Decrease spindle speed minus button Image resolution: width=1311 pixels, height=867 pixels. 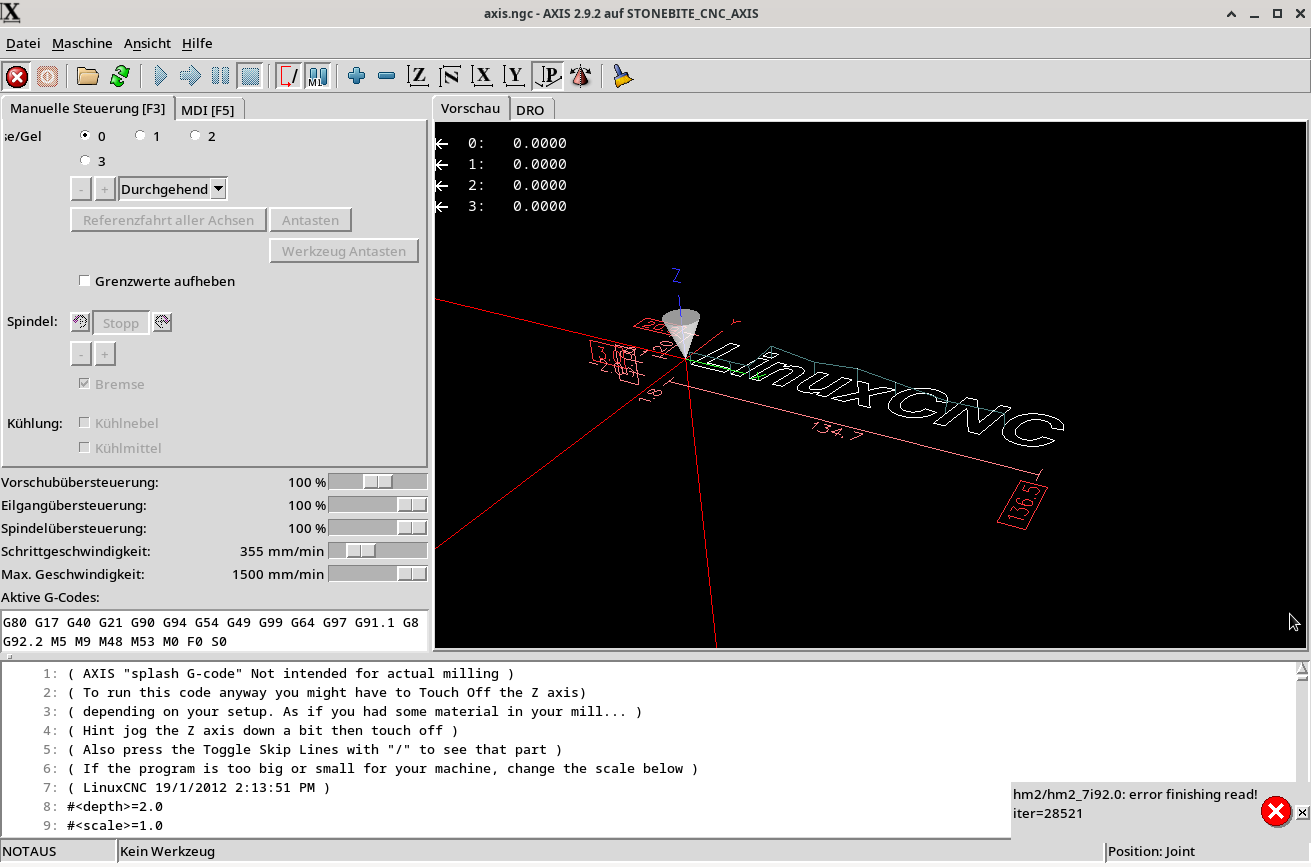[81, 353]
